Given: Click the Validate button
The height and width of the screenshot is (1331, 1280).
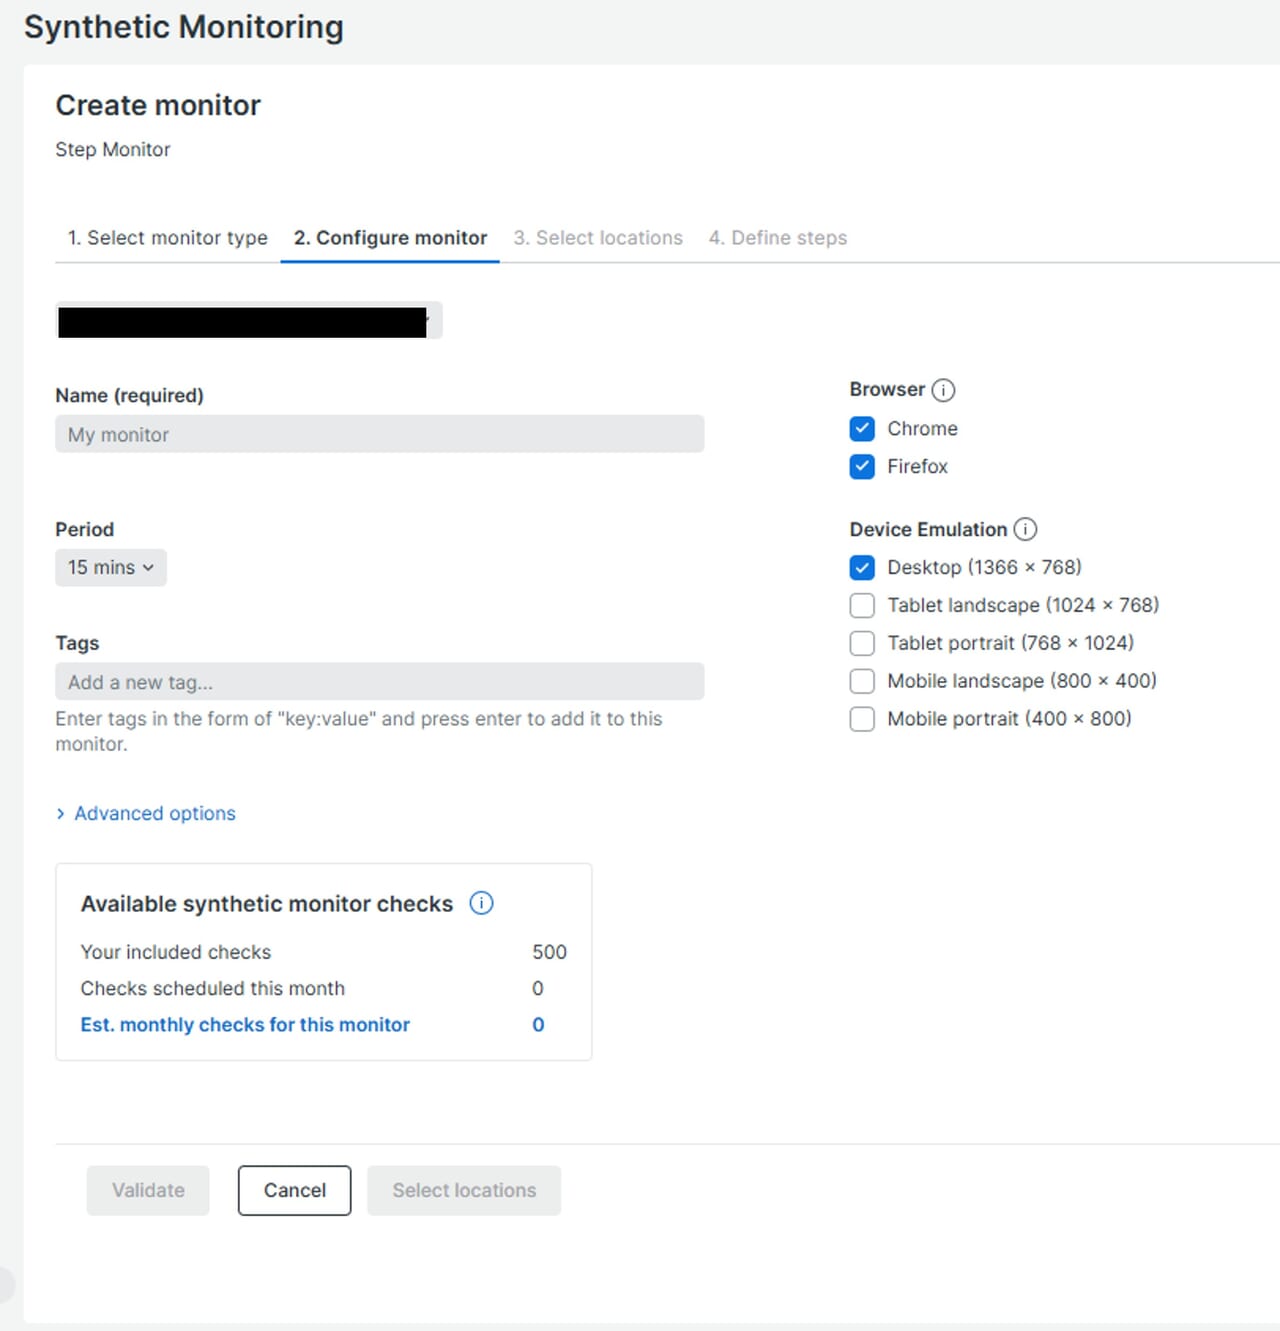Looking at the screenshot, I should coord(148,1190).
